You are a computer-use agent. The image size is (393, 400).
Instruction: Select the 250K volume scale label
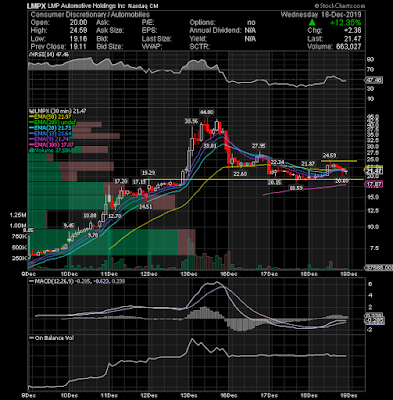click(19, 258)
